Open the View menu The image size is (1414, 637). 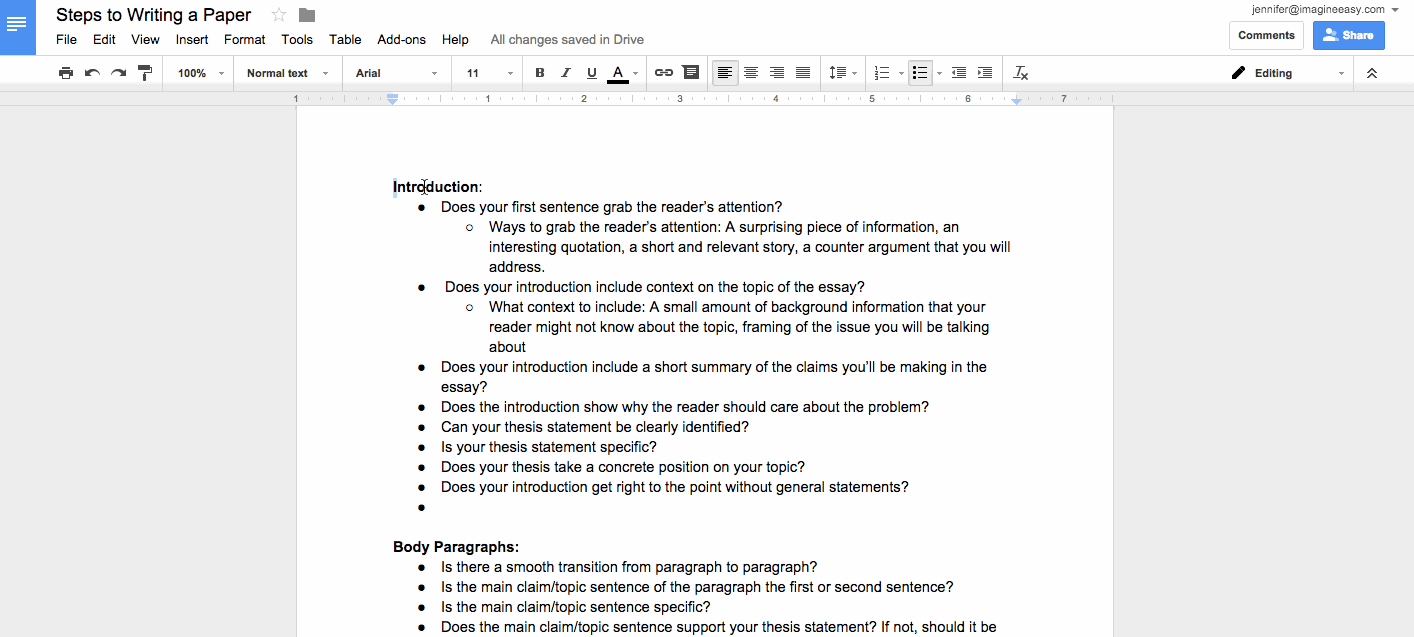click(145, 40)
